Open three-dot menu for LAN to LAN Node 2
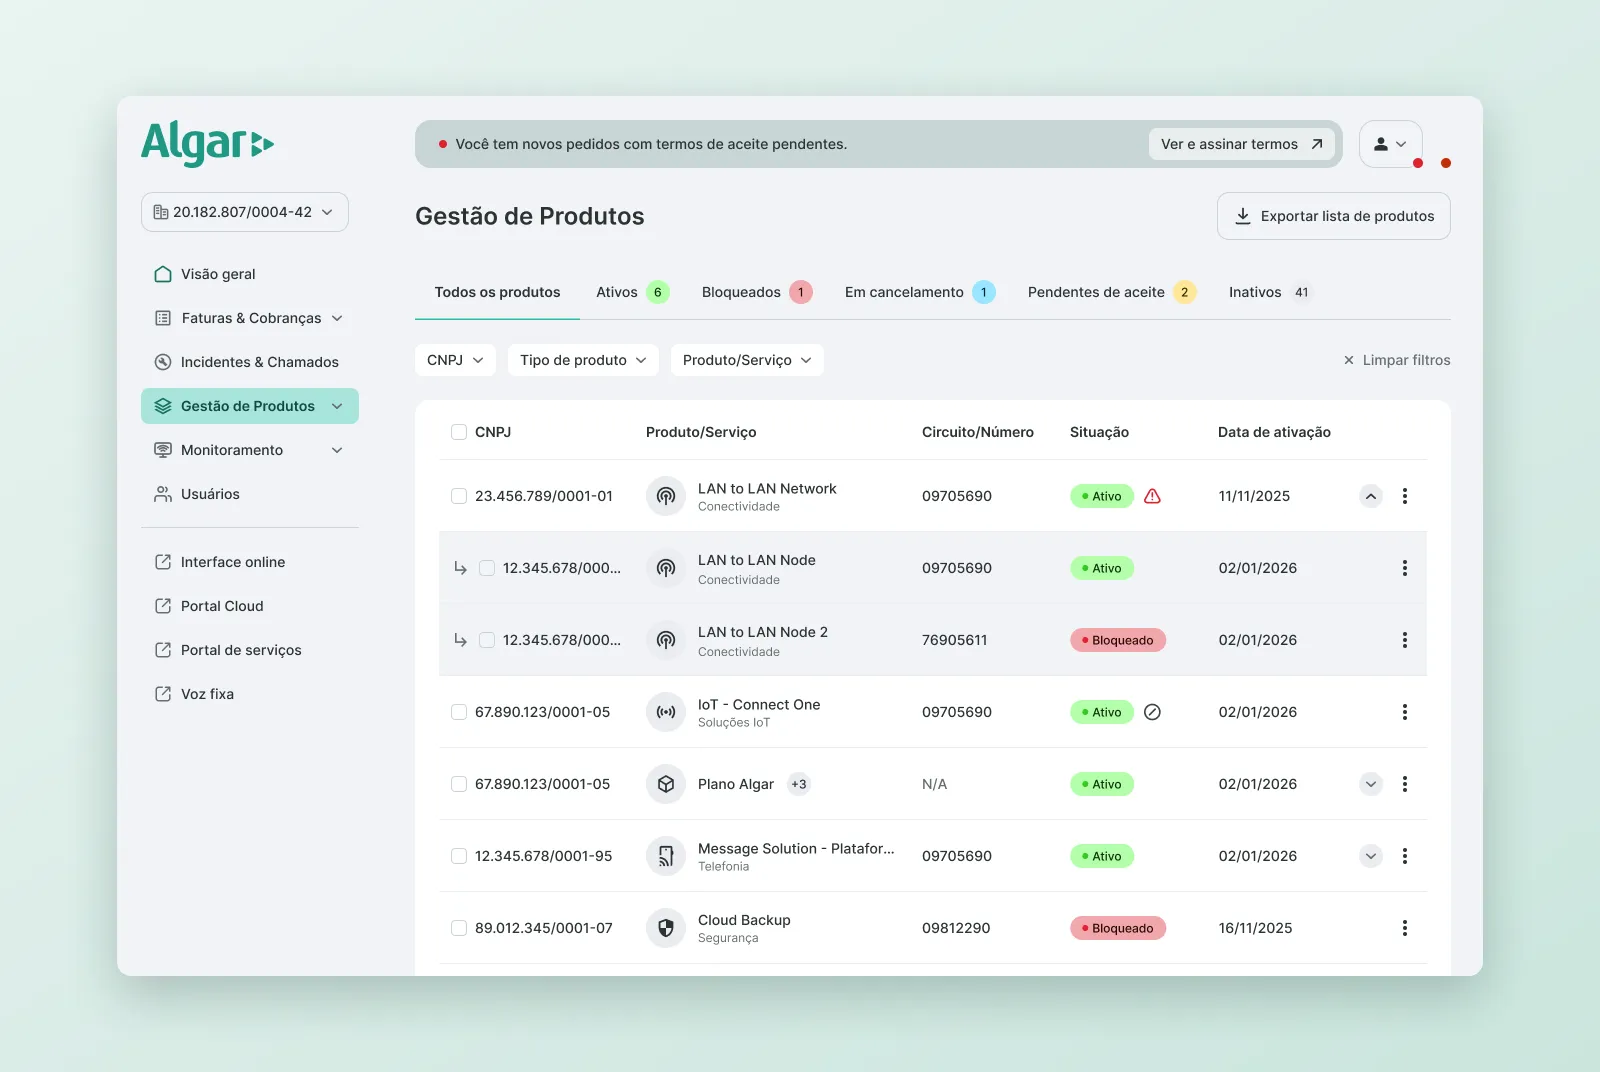 pos(1404,640)
